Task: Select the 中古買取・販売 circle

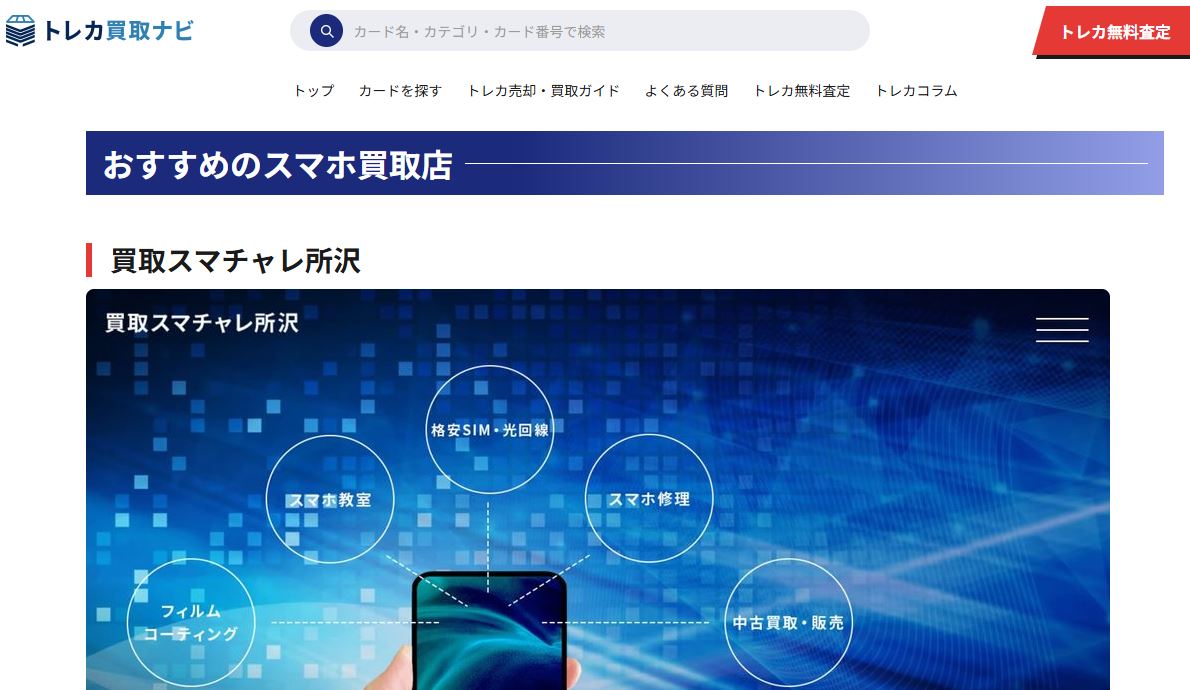Action: coord(788,622)
